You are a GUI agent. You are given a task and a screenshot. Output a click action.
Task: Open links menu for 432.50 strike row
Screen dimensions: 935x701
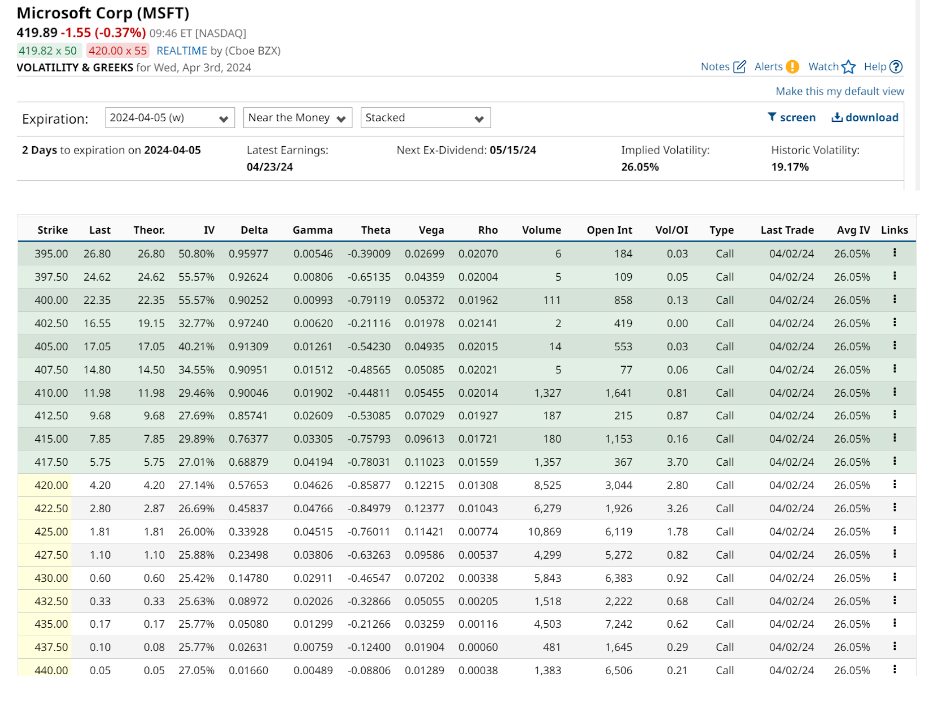[x=894, y=600]
